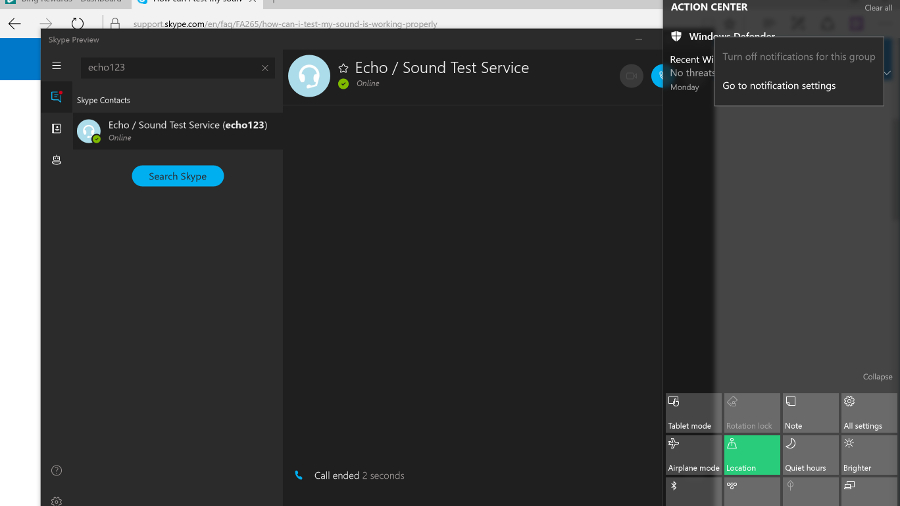
Task: Toggle Tablet mode quick action
Action: click(694, 412)
